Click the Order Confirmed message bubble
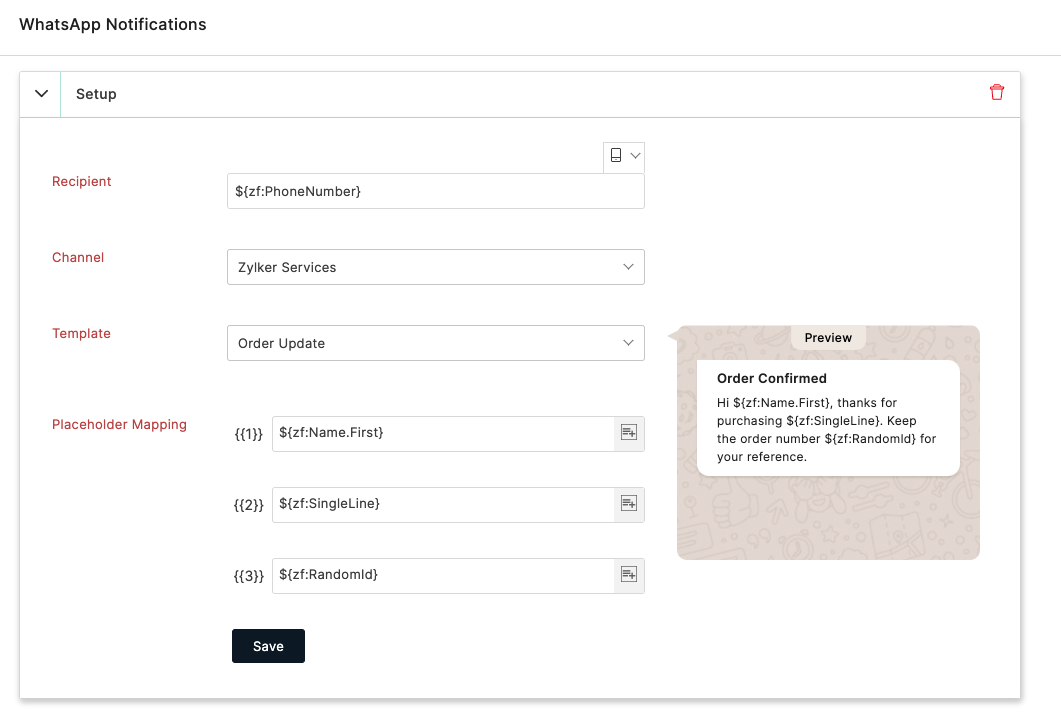This screenshot has height=725, width=1061. 828,417
